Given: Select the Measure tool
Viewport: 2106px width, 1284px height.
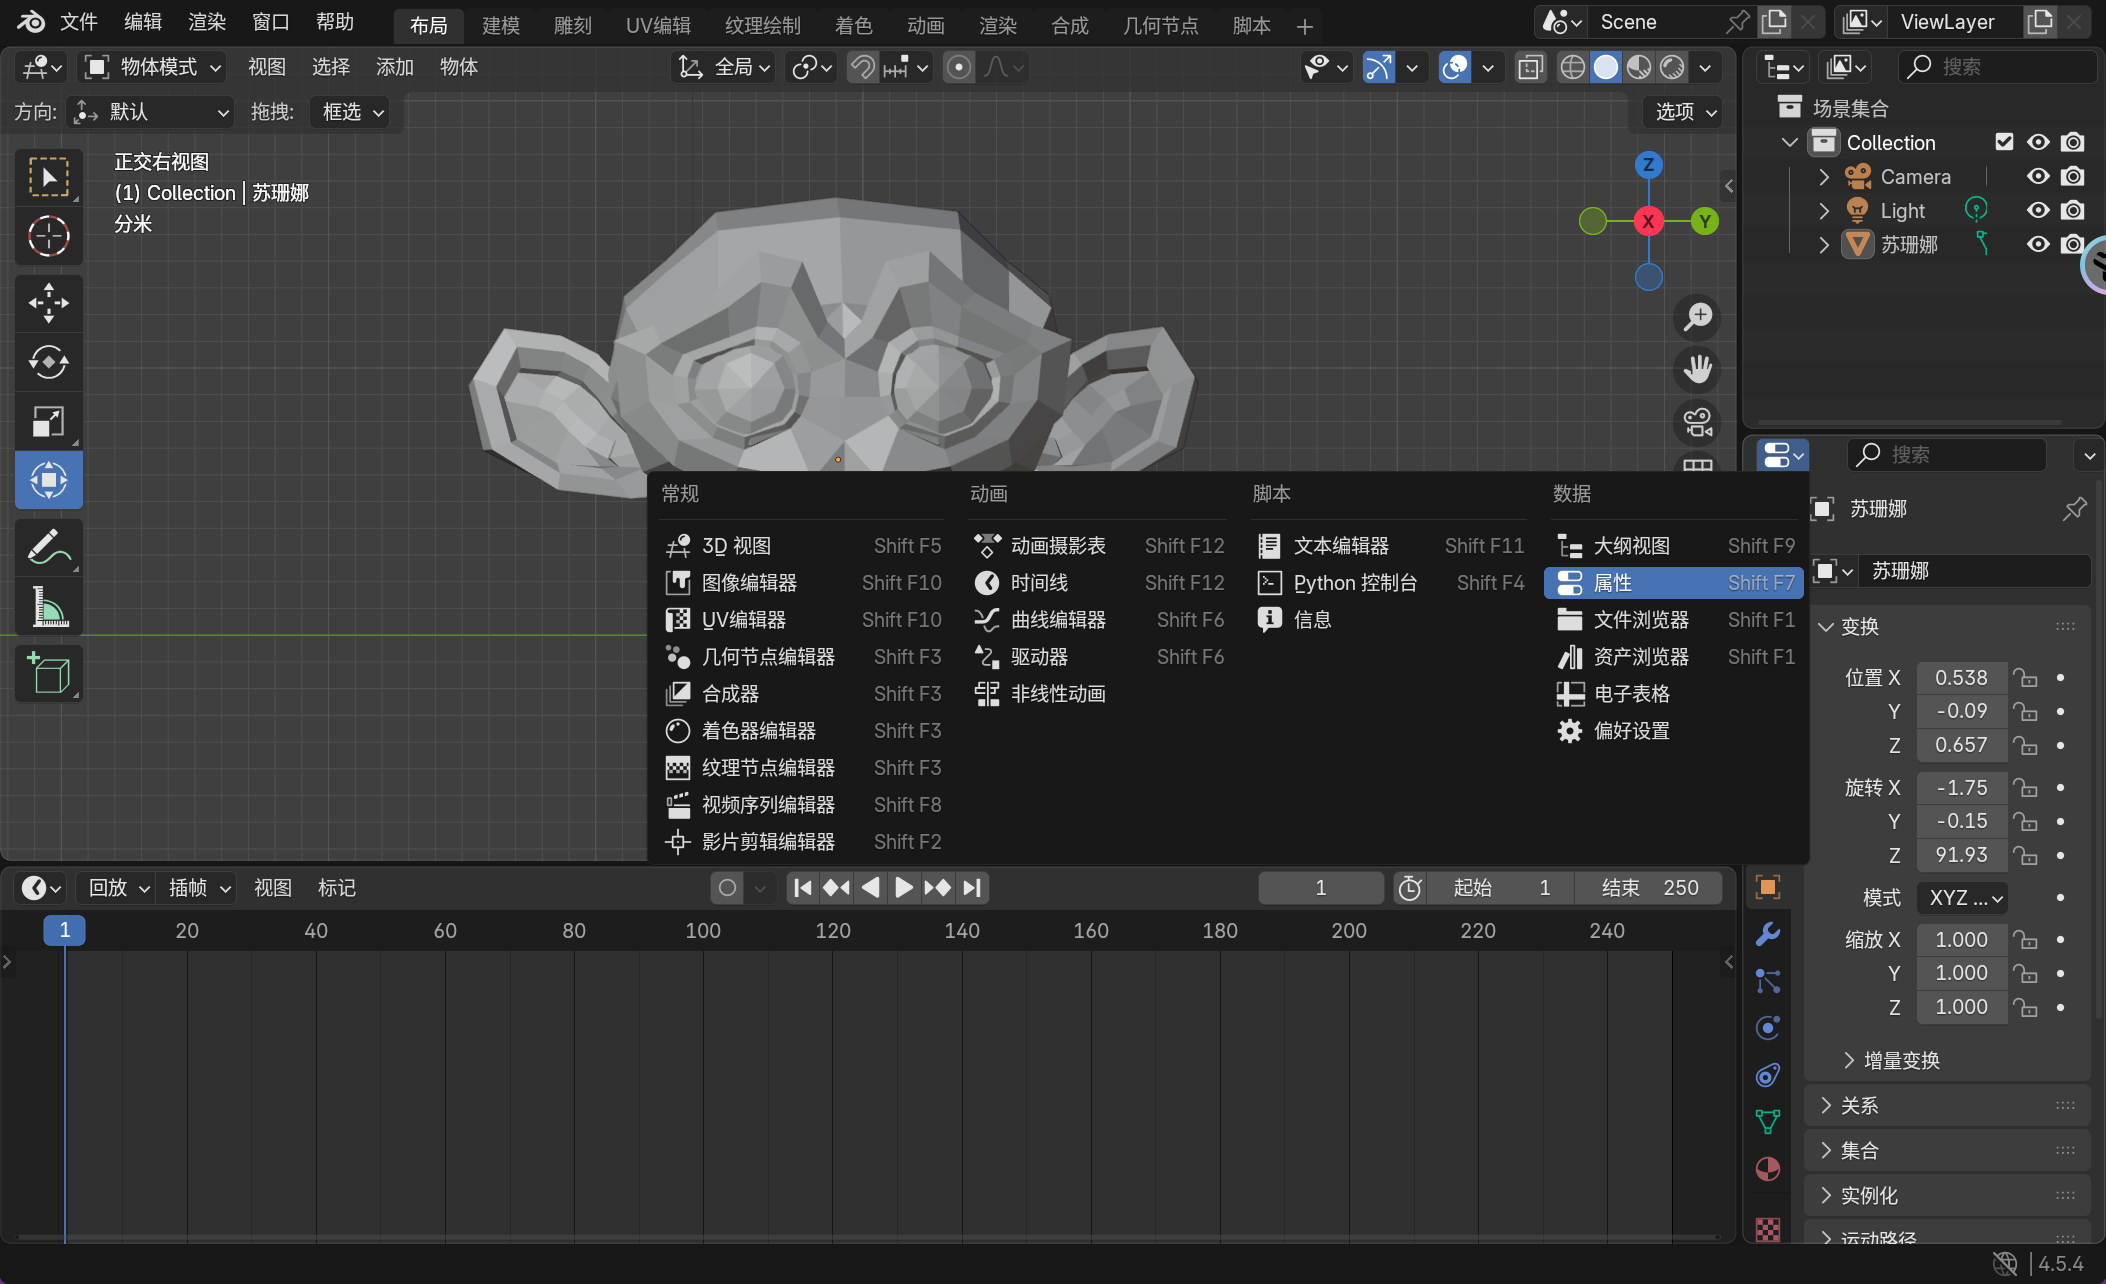Looking at the screenshot, I should (48, 606).
